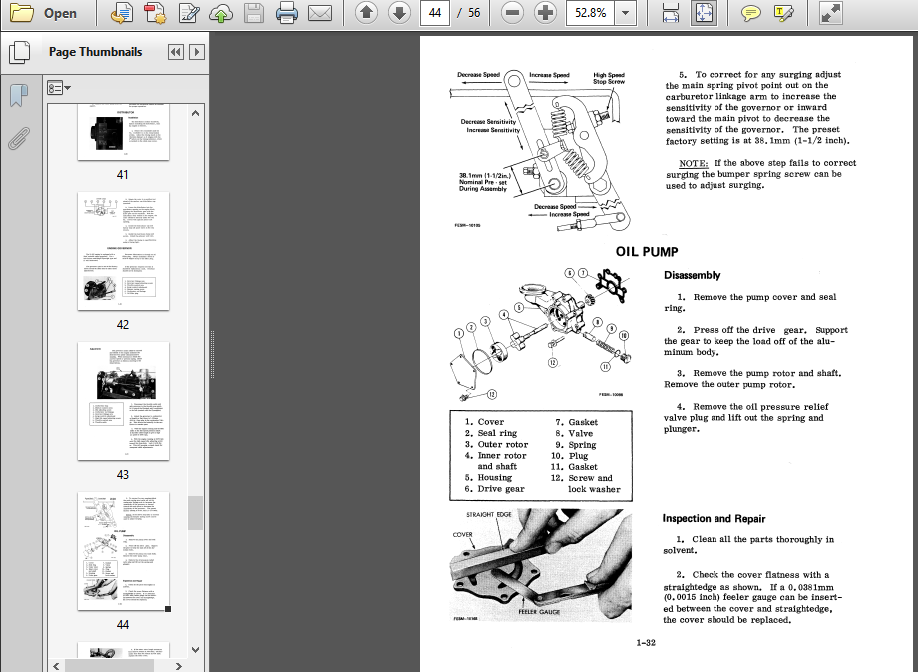The image size is (918, 672).
Task: Go to next page arrow
Action: (x=399, y=13)
